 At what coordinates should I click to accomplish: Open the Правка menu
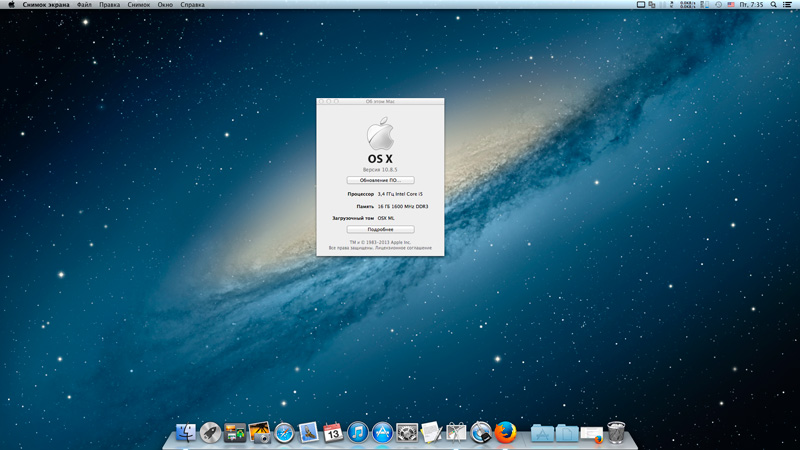point(109,5)
